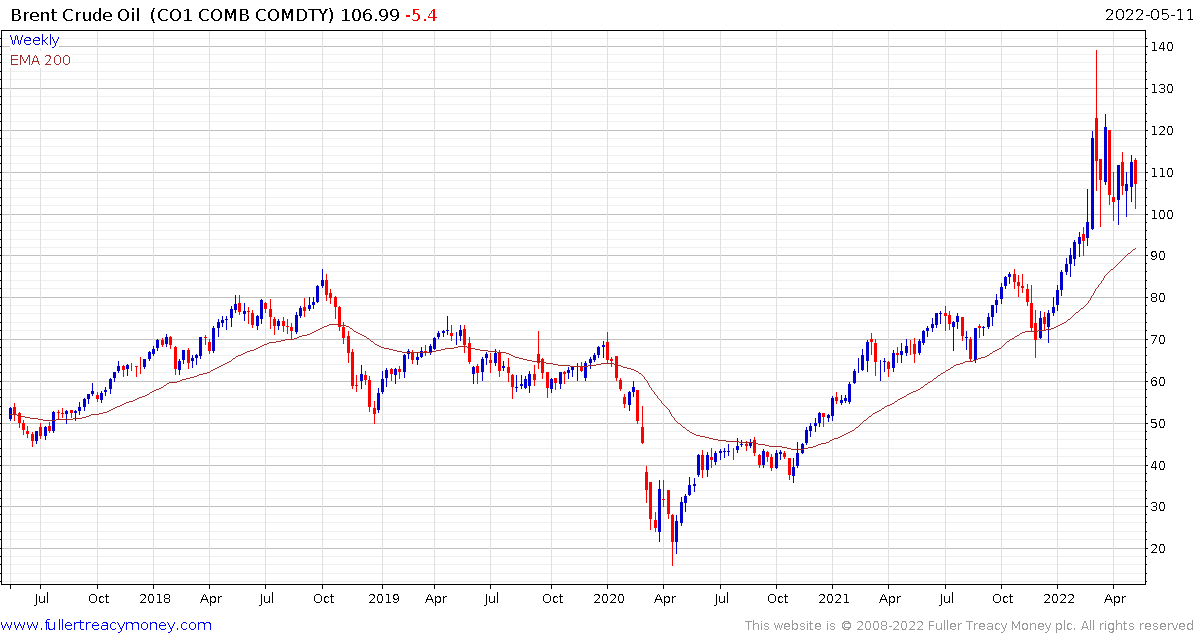Select the Weekly timeframe label
Viewport: 1195px width, 640px height.
pyautogui.click(x=34, y=40)
